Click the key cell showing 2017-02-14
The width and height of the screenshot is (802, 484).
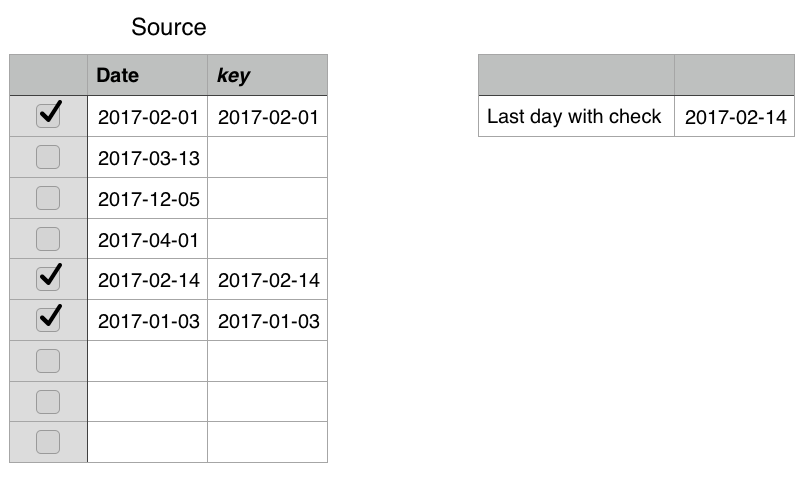pyautogui.click(x=268, y=280)
